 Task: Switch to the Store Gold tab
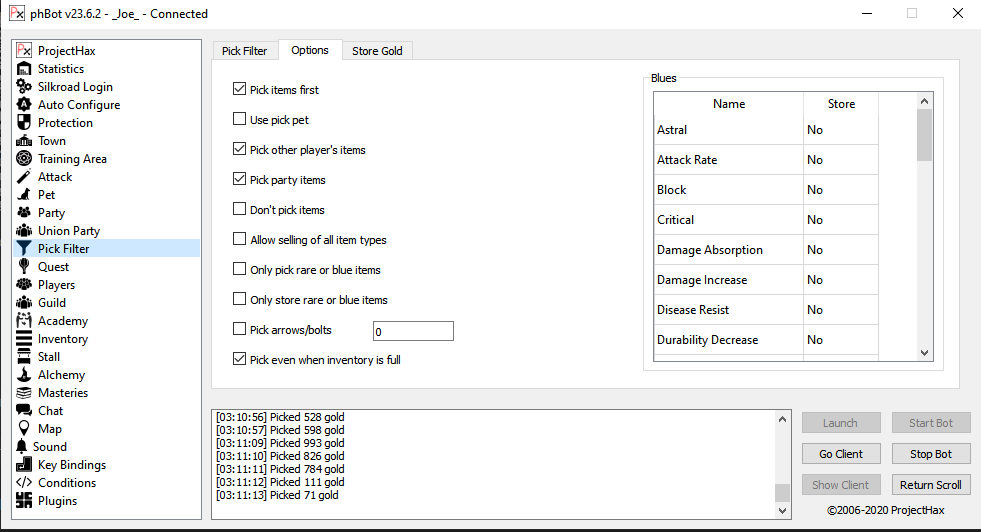click(x=377, y=51)
